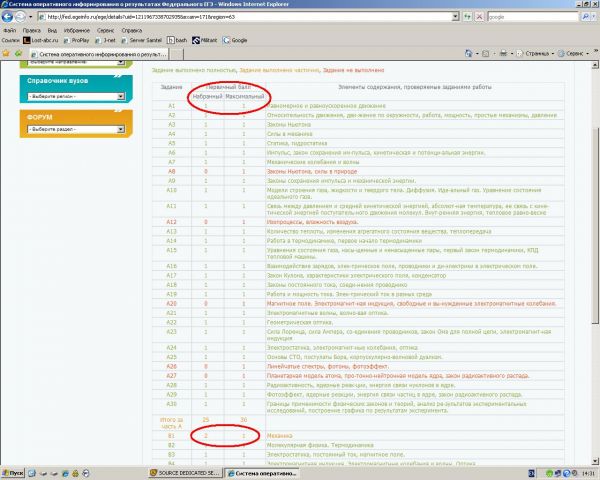Click the page's vertical scrollbar
The height and width of the screenshot is (480, 600).
click(x=595, y=250)
